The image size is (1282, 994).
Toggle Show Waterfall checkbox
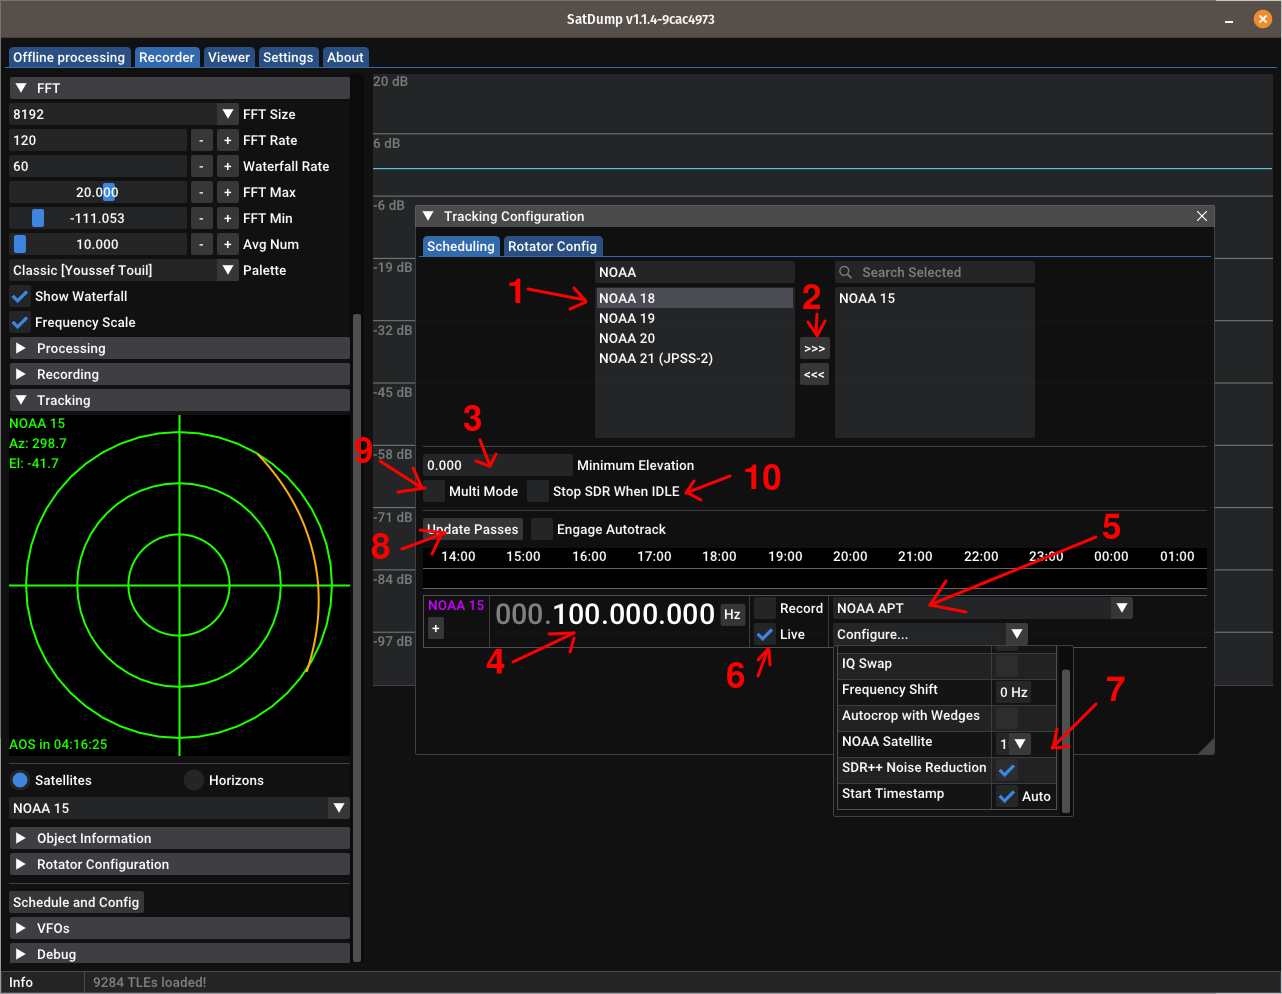point(20,296)
